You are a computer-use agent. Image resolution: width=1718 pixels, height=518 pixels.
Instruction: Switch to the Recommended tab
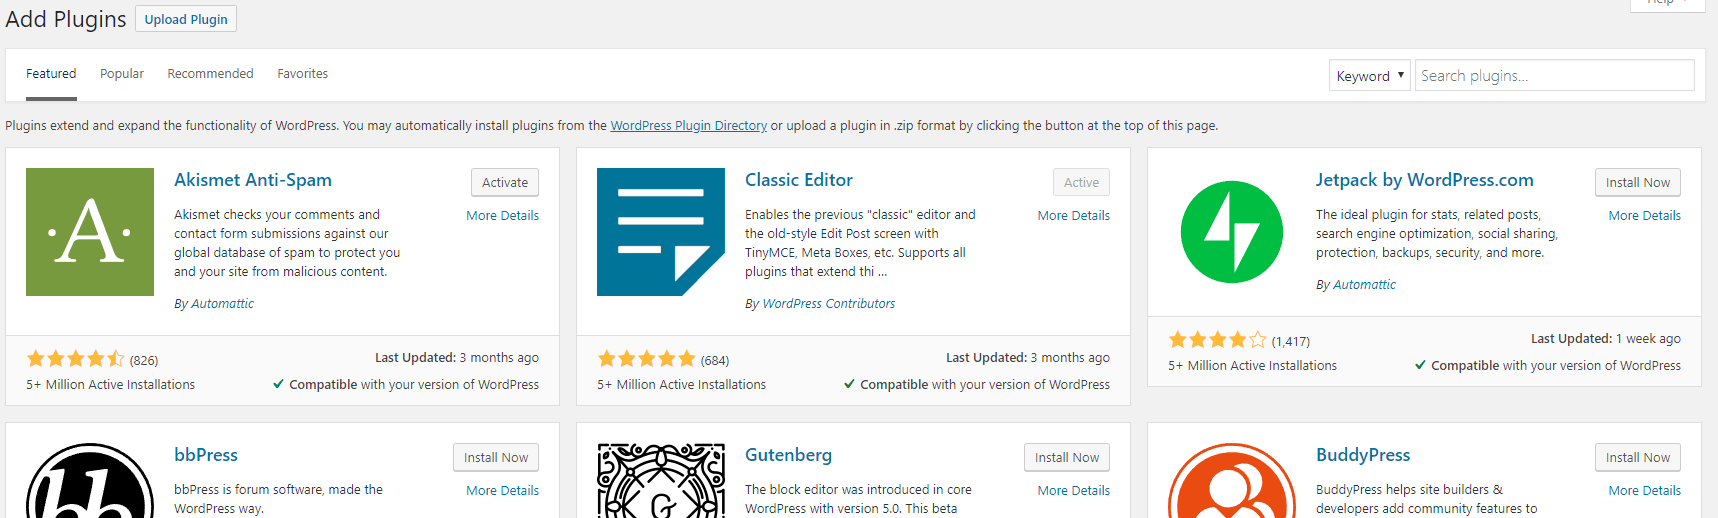[210, 74]
